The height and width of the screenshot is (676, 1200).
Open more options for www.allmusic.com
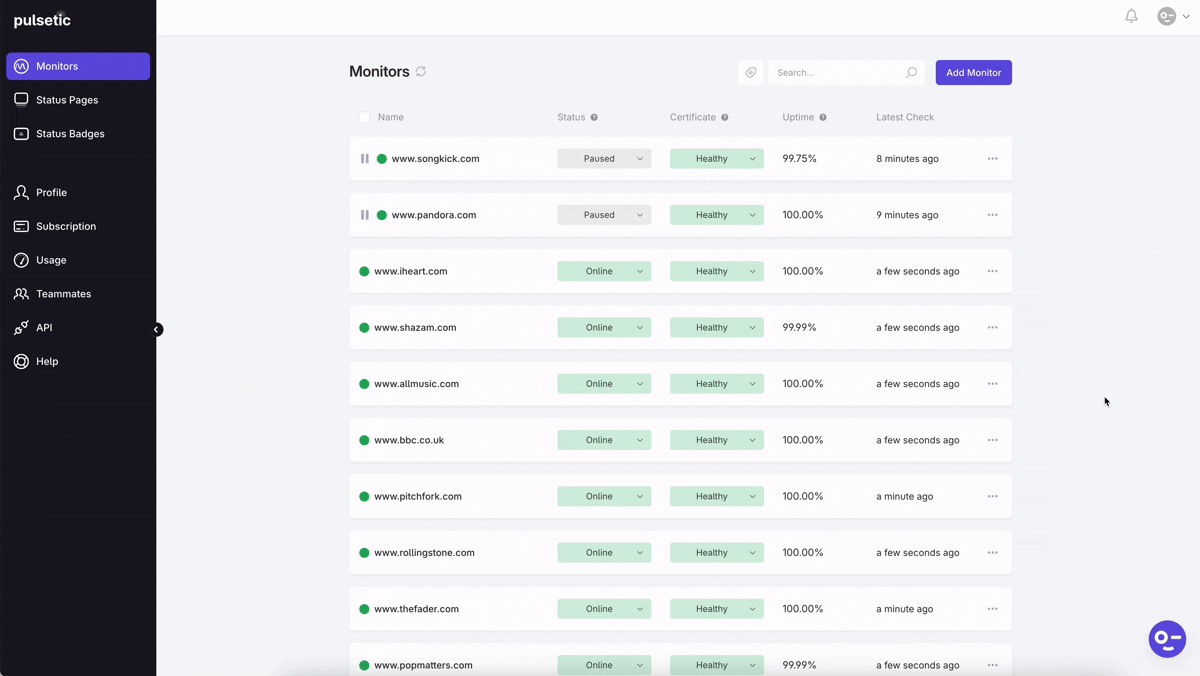tap(993, 384)
